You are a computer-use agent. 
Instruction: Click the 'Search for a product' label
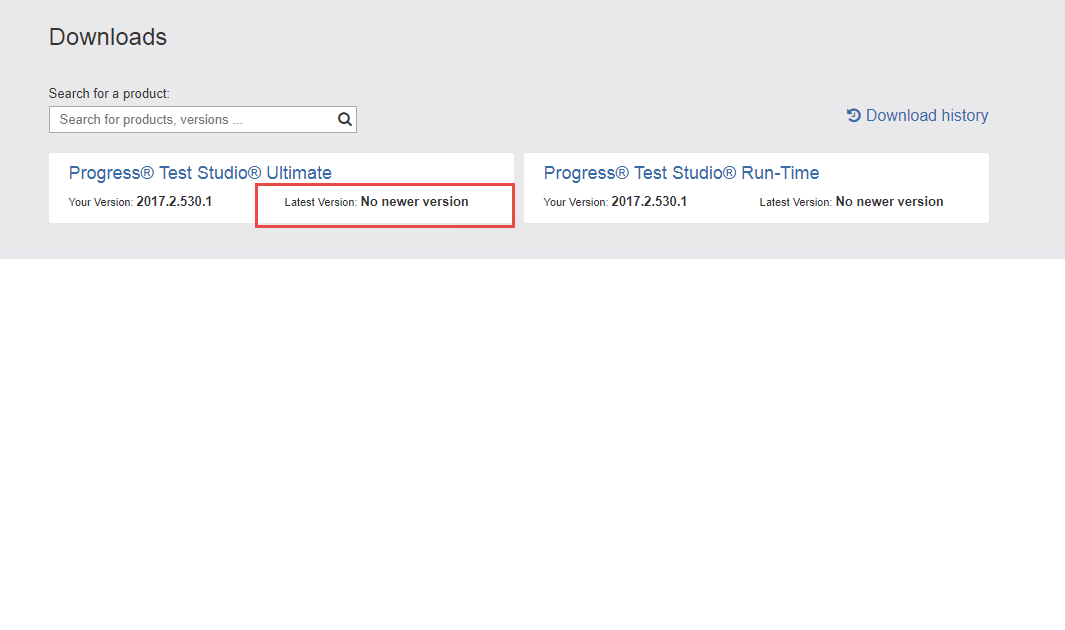[x=109, y=93]
